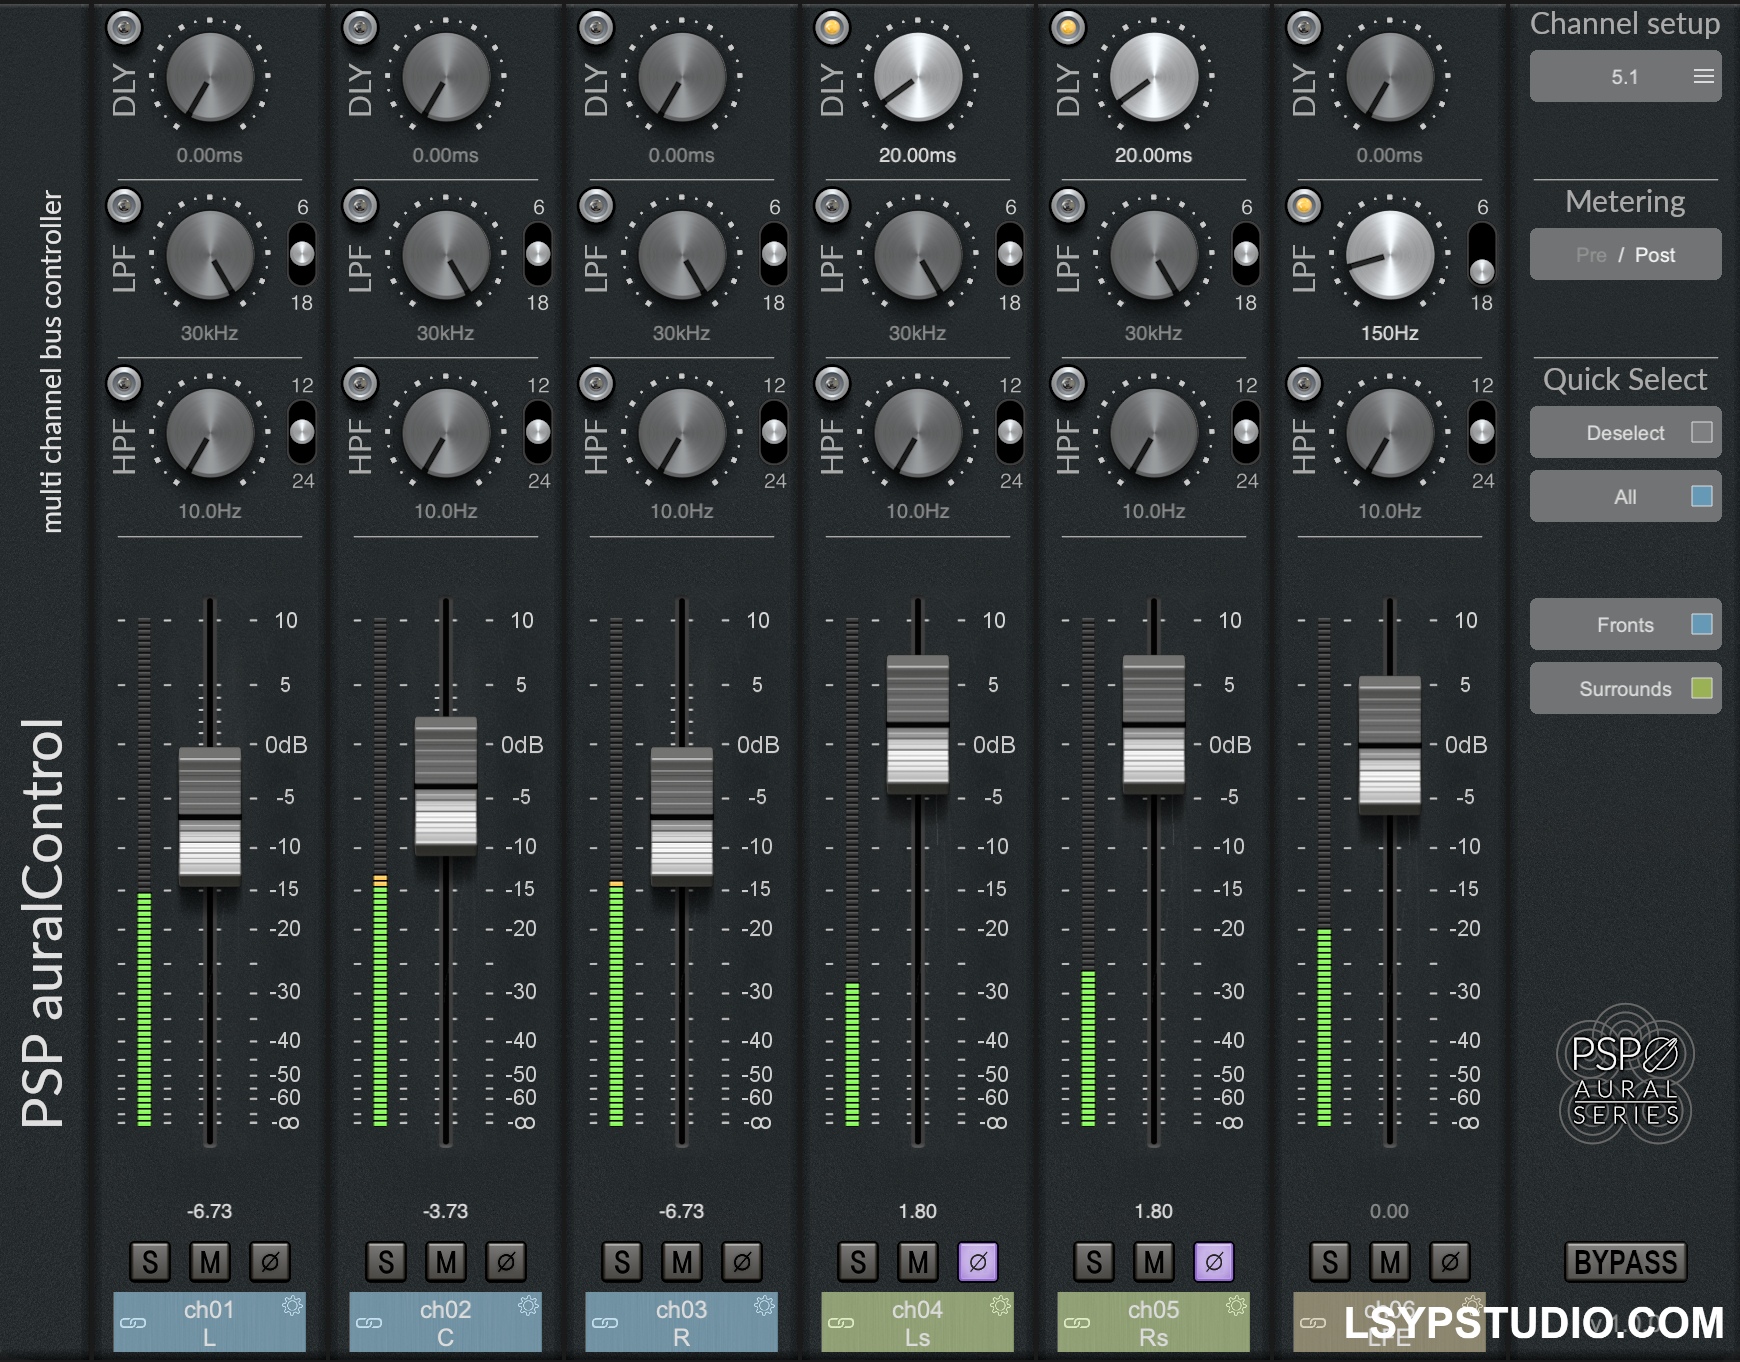1740x1362 pixels.
Task: Disable low-pass filter on ch06
Action: click(1304, 206)
